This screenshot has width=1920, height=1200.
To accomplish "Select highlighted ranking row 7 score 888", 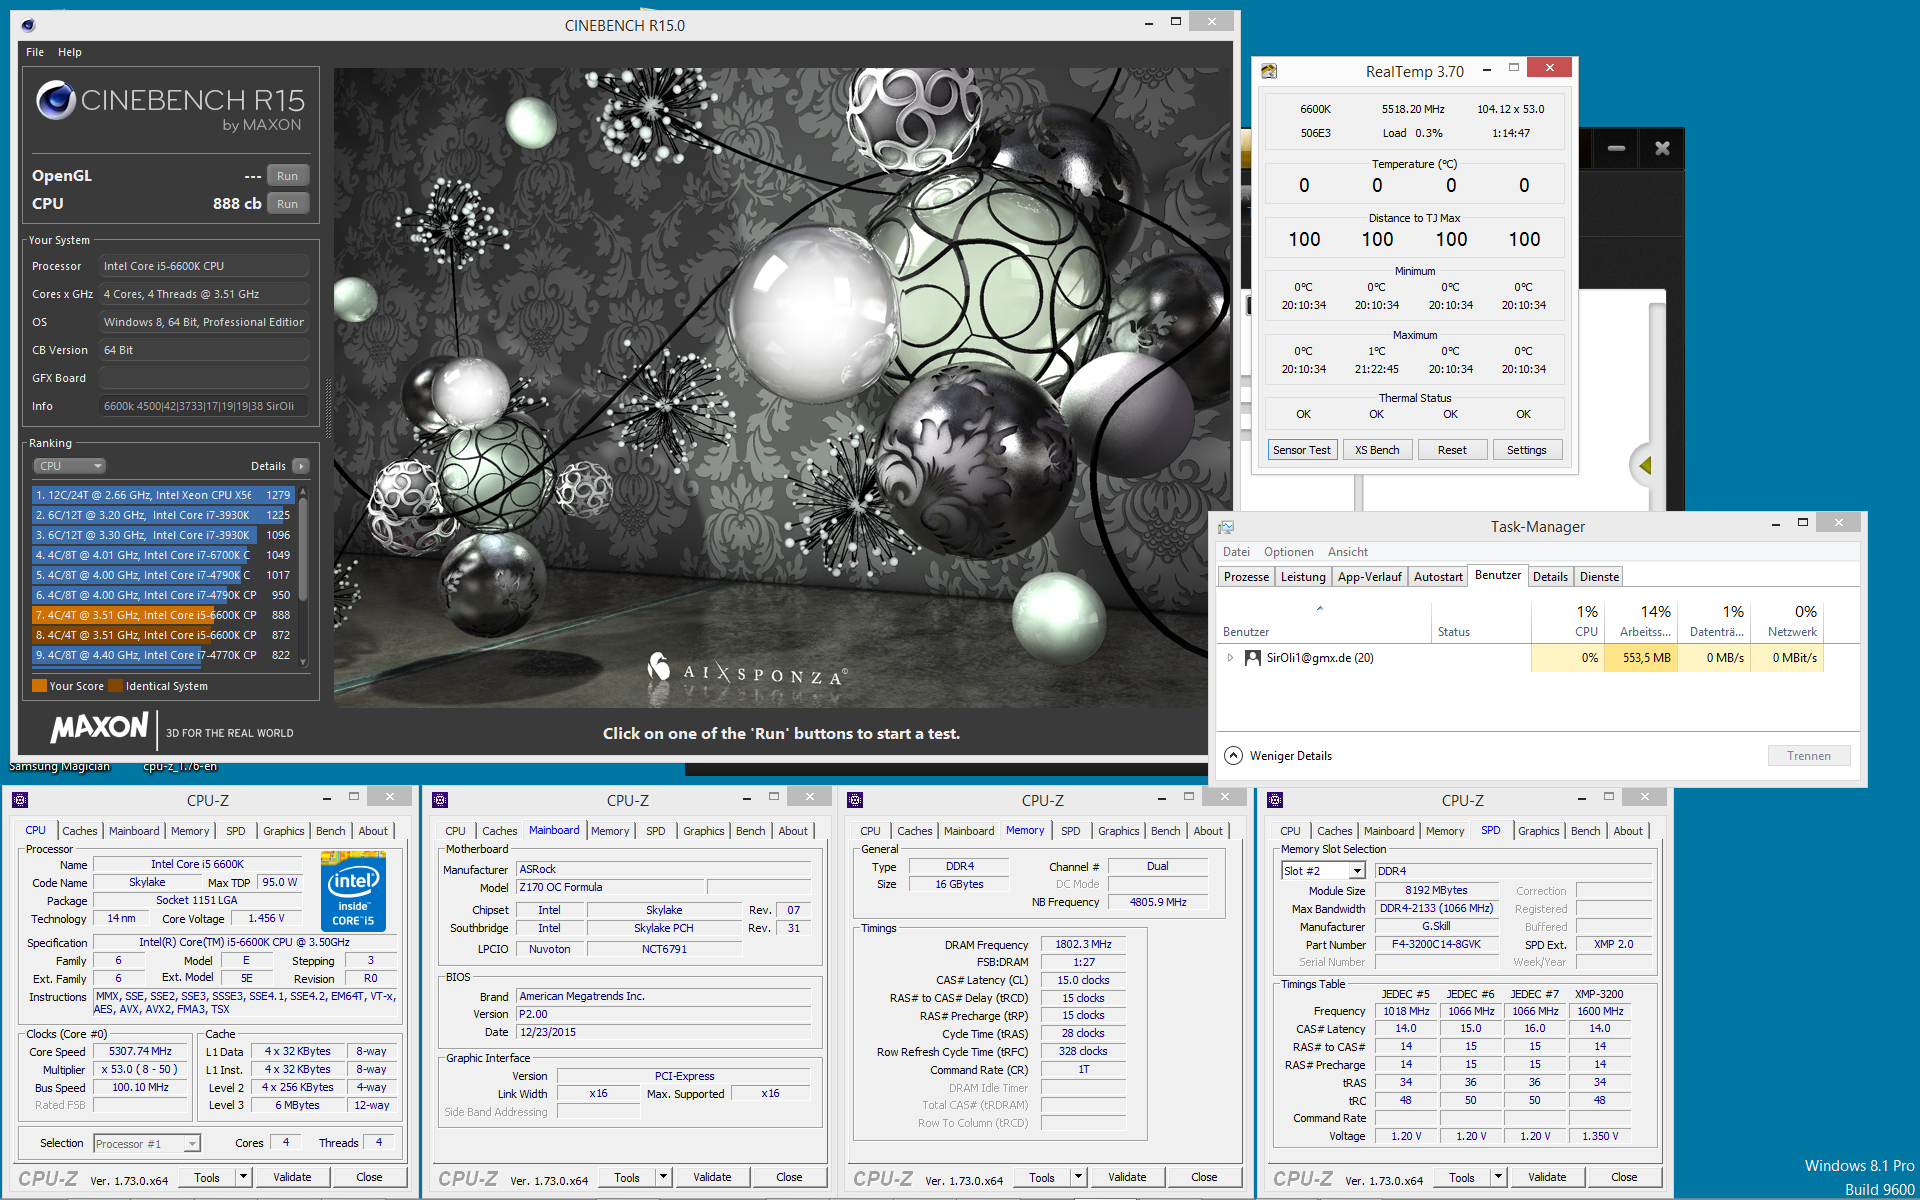I will 163,615.
